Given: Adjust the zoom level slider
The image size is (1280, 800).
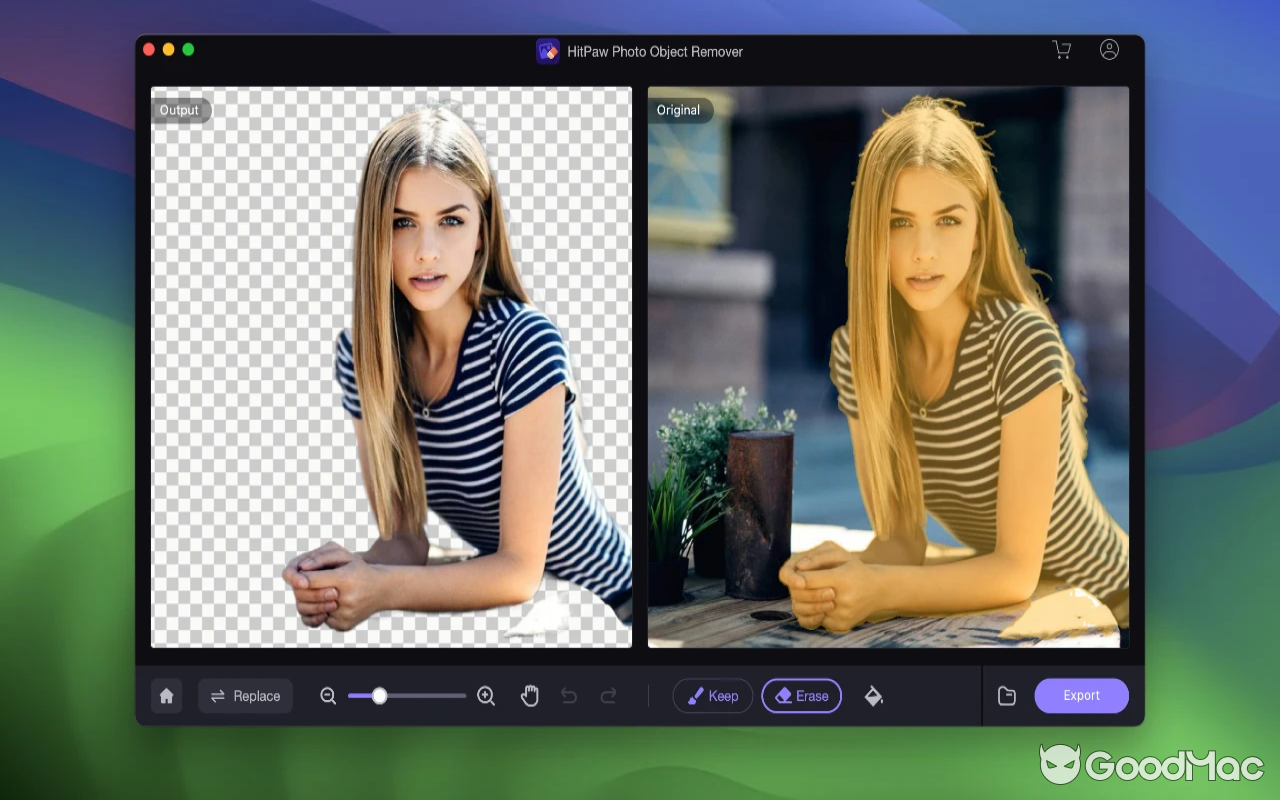Looking at the screenshot, I should 380,695.
